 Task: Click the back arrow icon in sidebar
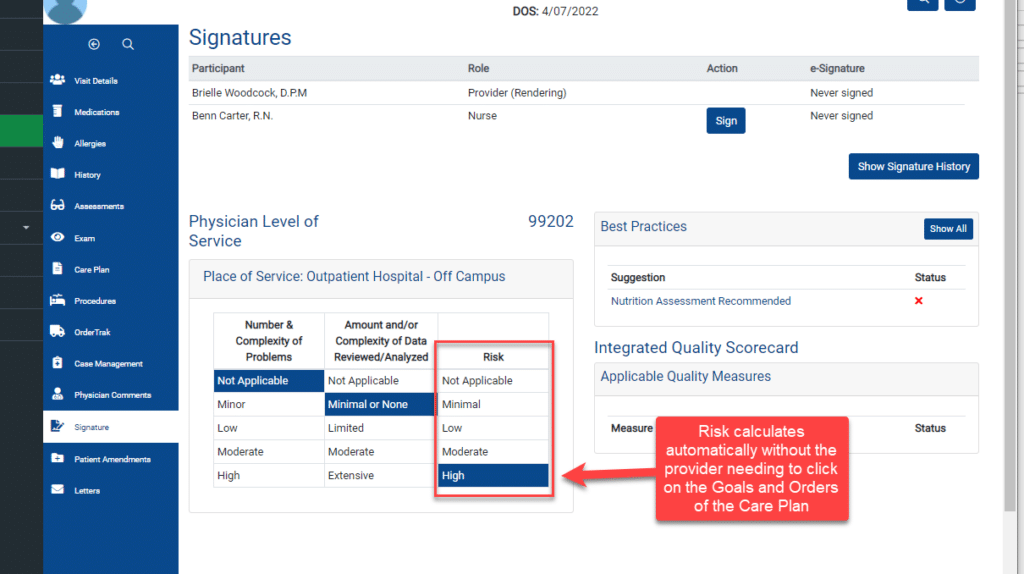94,44
